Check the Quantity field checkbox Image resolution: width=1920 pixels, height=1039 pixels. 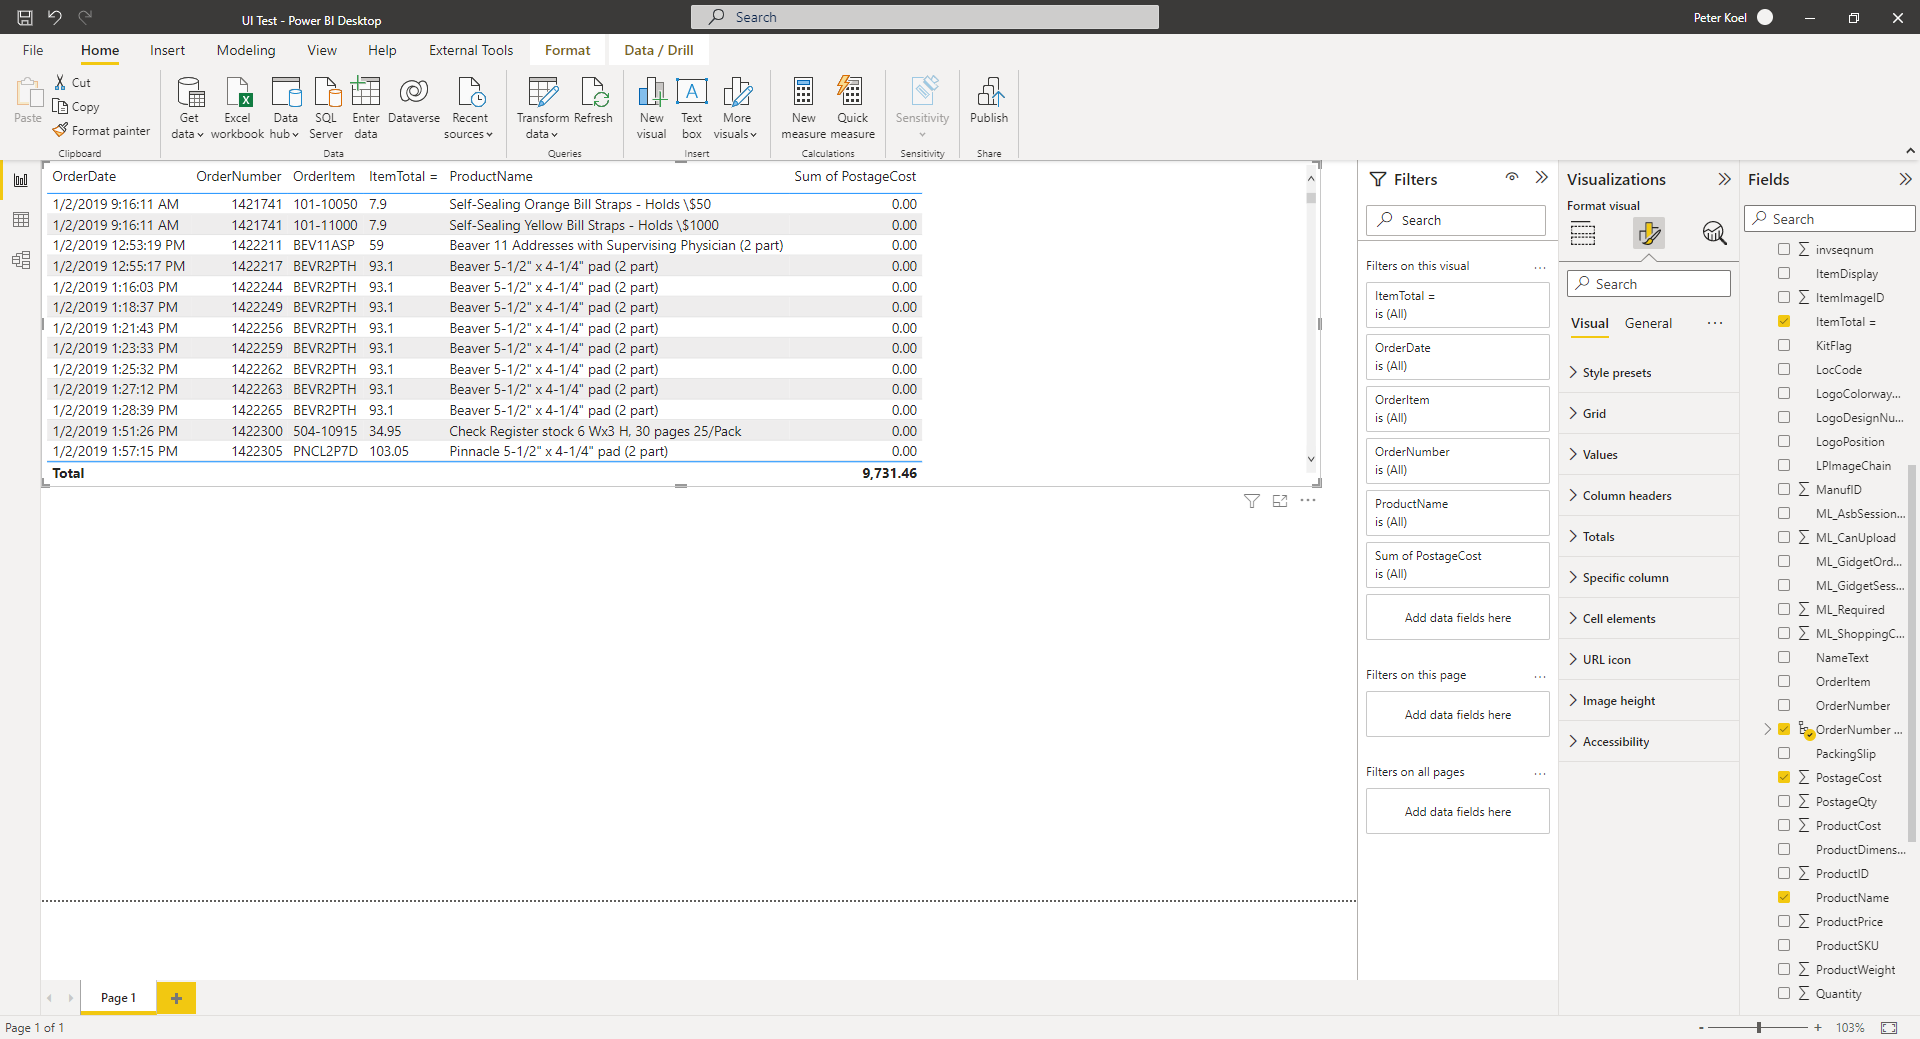[1784, 993]
